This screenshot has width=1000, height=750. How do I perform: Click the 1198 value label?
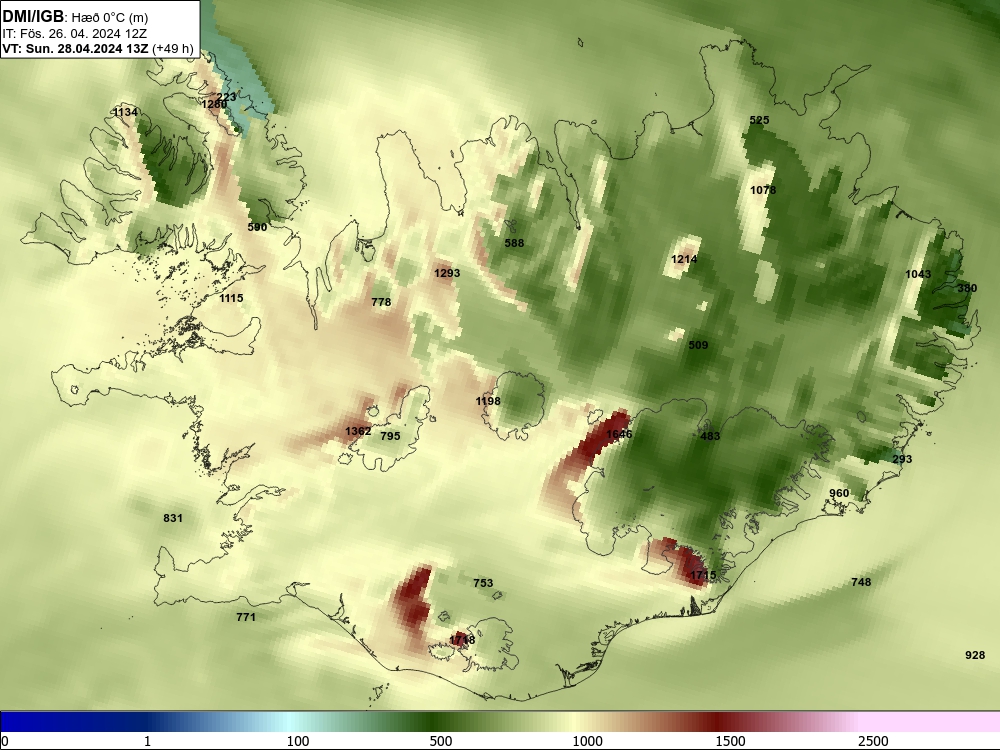click(488, 401)
